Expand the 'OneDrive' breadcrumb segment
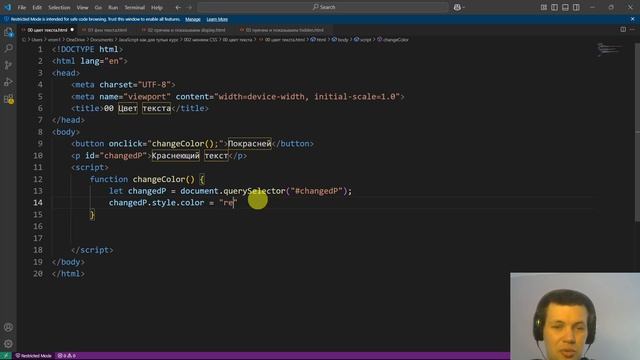Image resolution: width=640 pixels, height=360 pixels. (76, 40)
